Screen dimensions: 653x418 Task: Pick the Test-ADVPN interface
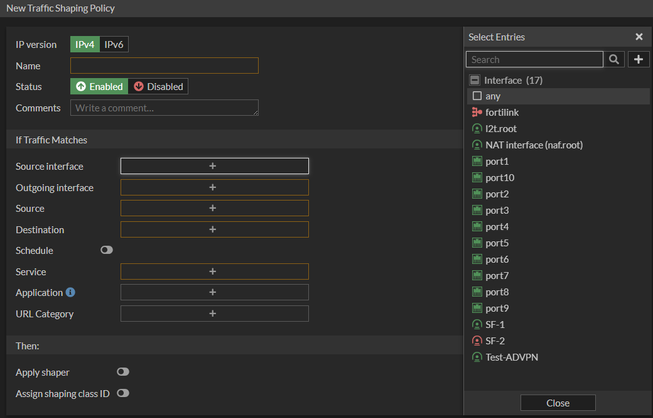point(511,357)
